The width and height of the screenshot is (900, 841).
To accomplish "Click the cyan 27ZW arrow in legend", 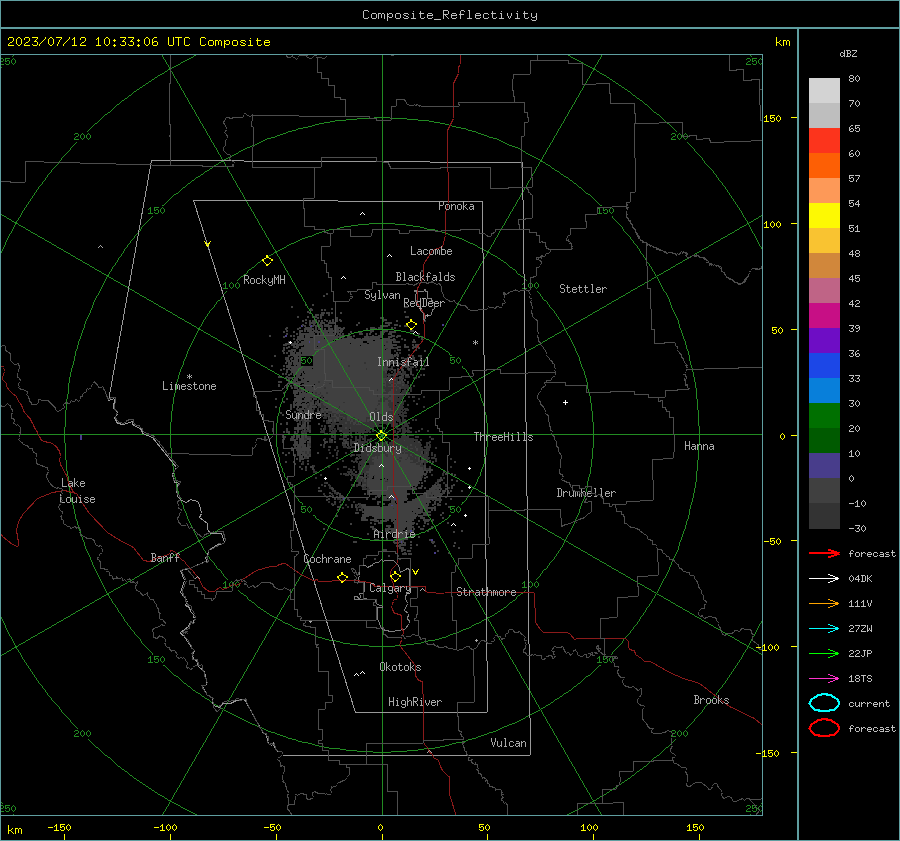I will coord(824,629).
